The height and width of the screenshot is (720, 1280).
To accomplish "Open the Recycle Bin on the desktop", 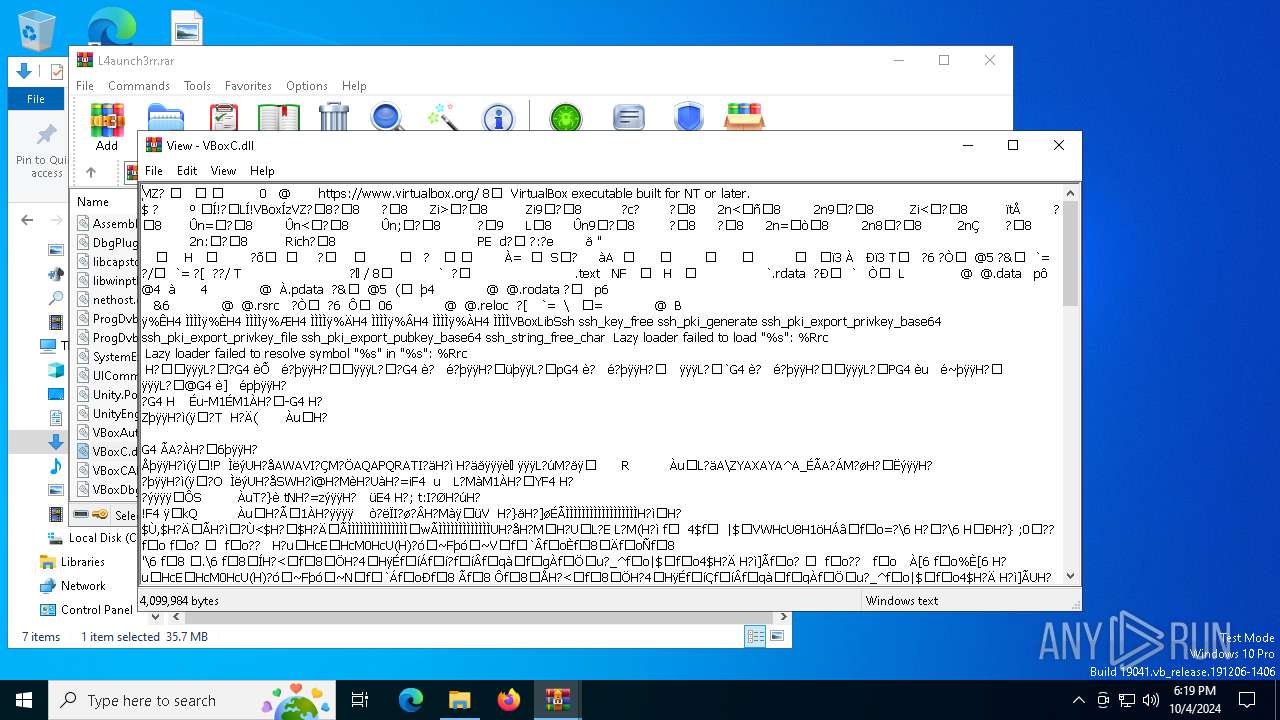I will [x=37, y=30].
